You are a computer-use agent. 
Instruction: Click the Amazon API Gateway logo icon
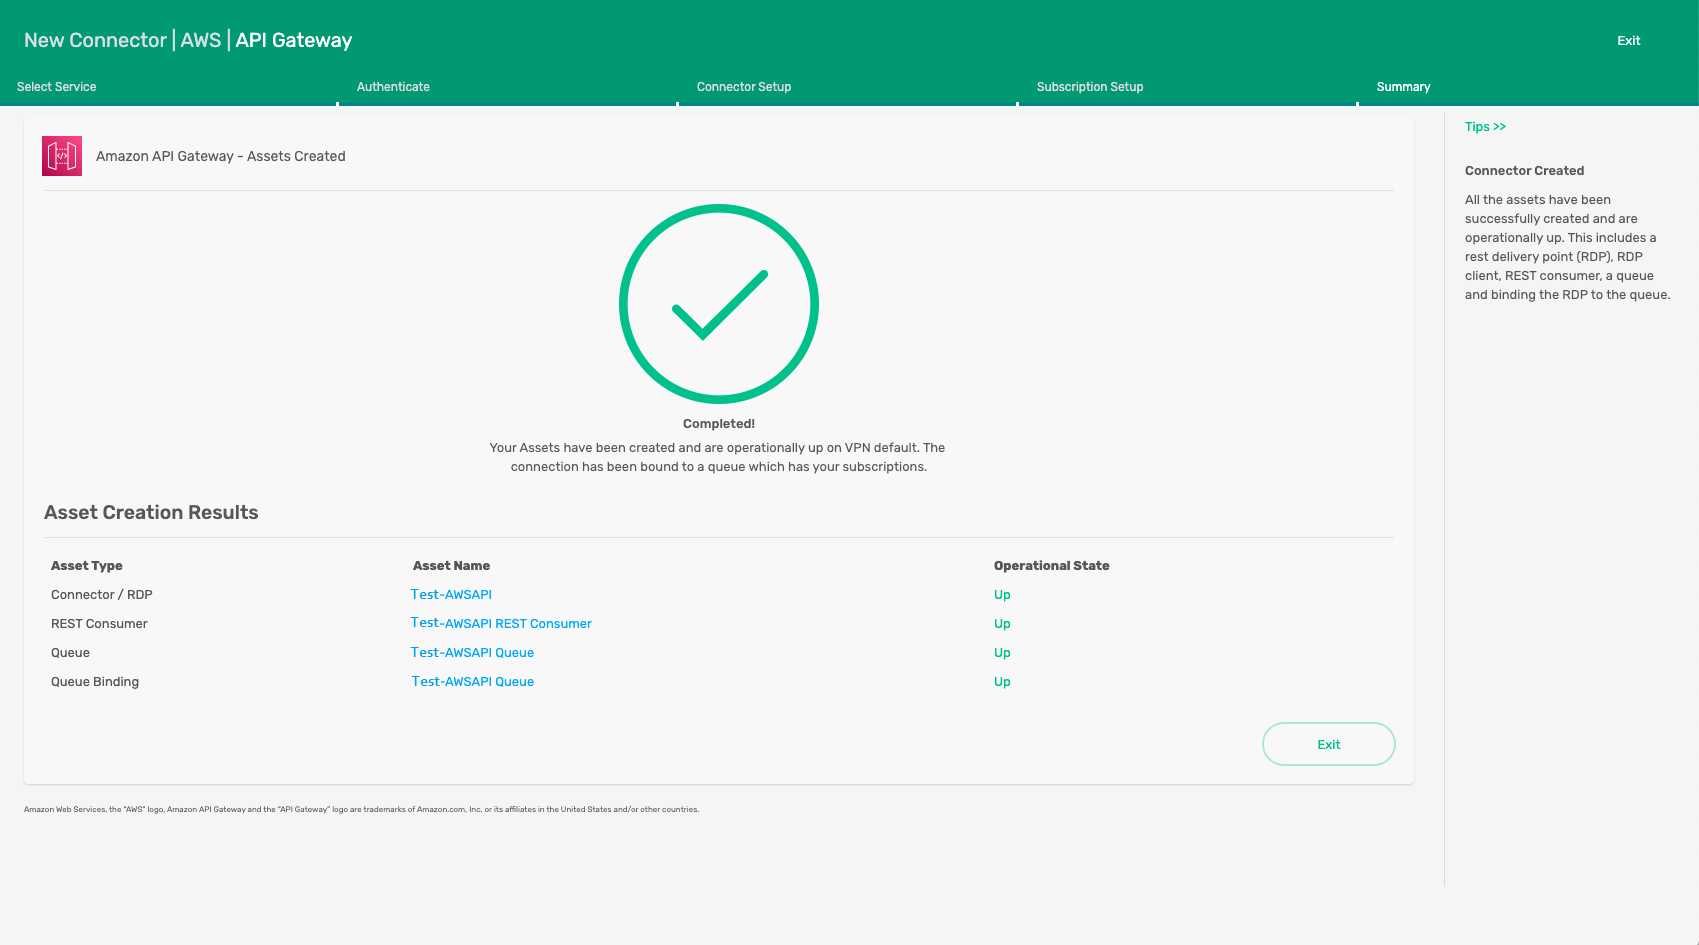point(62,156)
